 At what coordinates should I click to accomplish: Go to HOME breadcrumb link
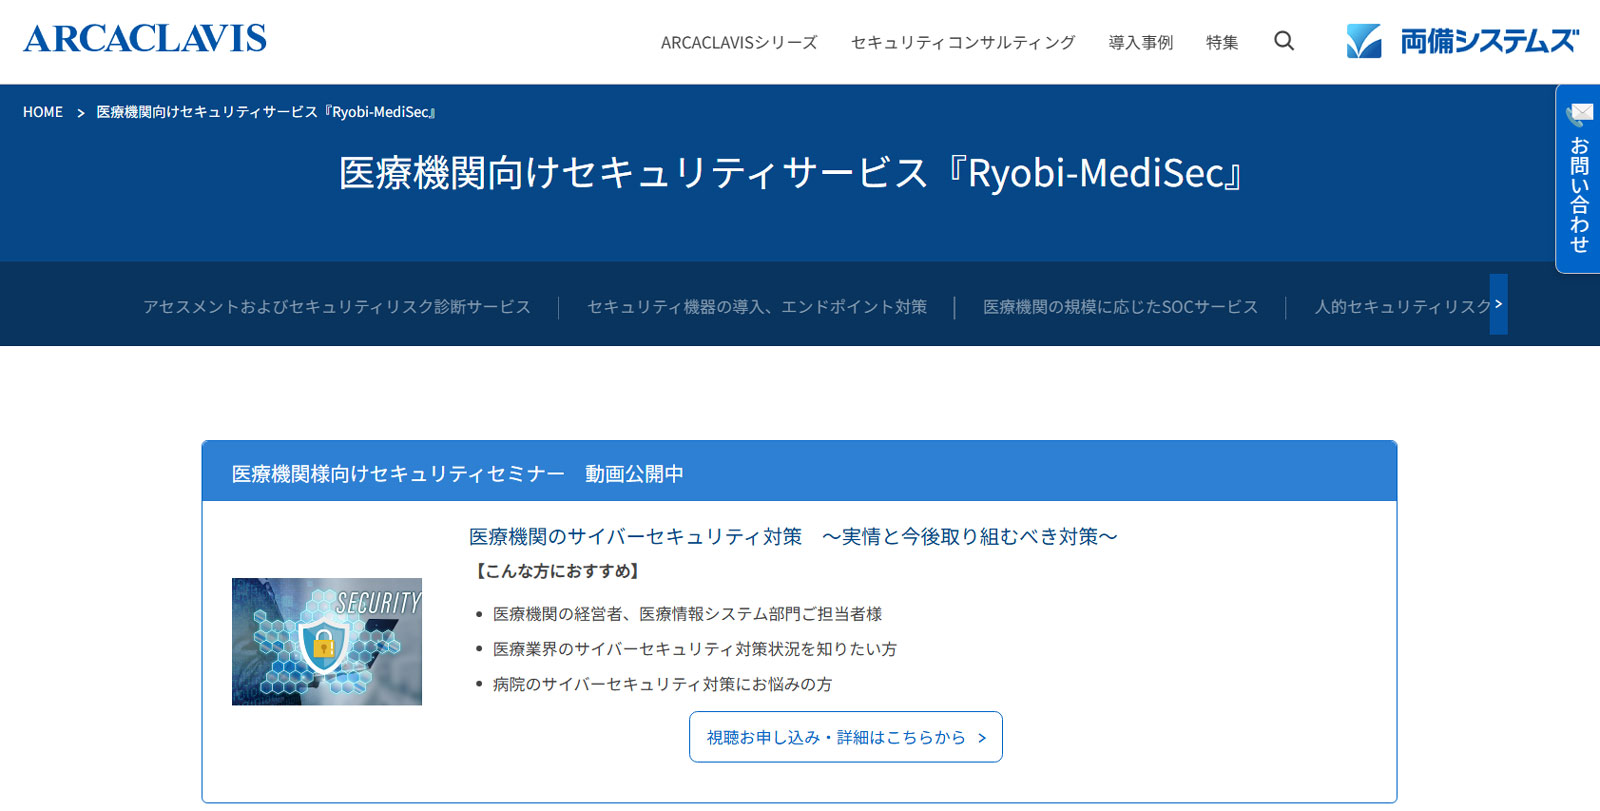click(x=43, y=112)
